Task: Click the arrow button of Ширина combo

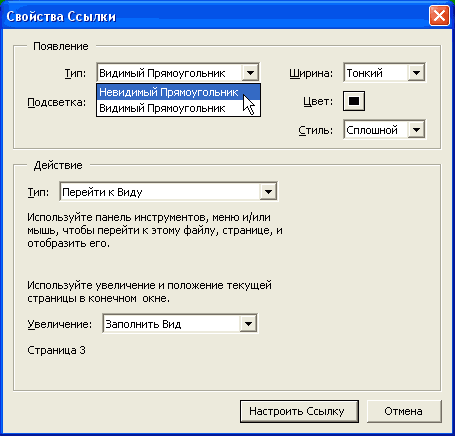Action: click(416, 72)
